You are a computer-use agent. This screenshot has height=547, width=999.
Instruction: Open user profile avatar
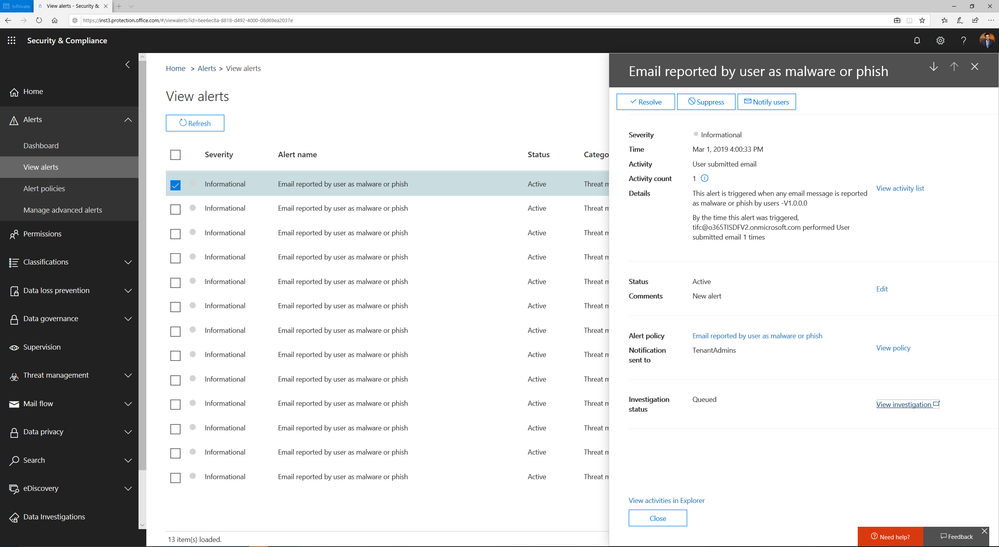(987, 40)
